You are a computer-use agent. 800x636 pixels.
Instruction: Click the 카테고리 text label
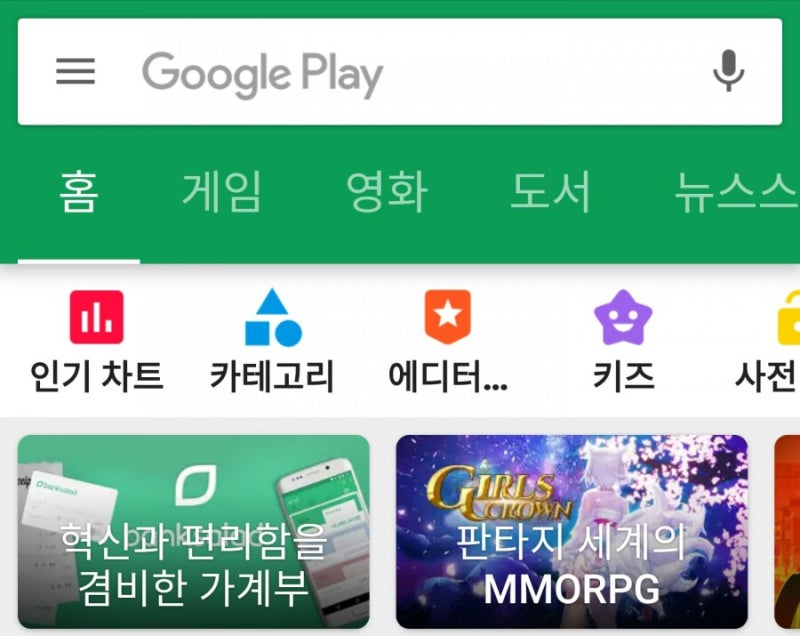[272, 376]
